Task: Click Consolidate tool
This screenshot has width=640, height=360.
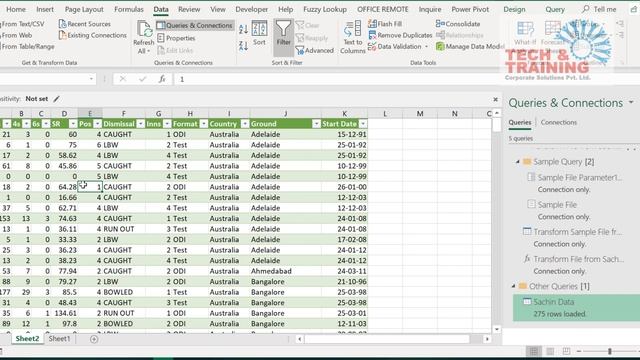Action: (458, 24)
